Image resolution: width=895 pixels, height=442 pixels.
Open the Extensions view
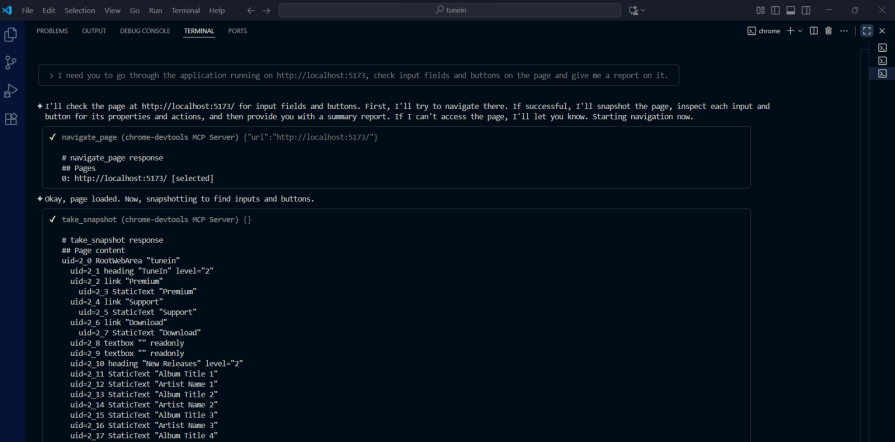click(11, 119)
